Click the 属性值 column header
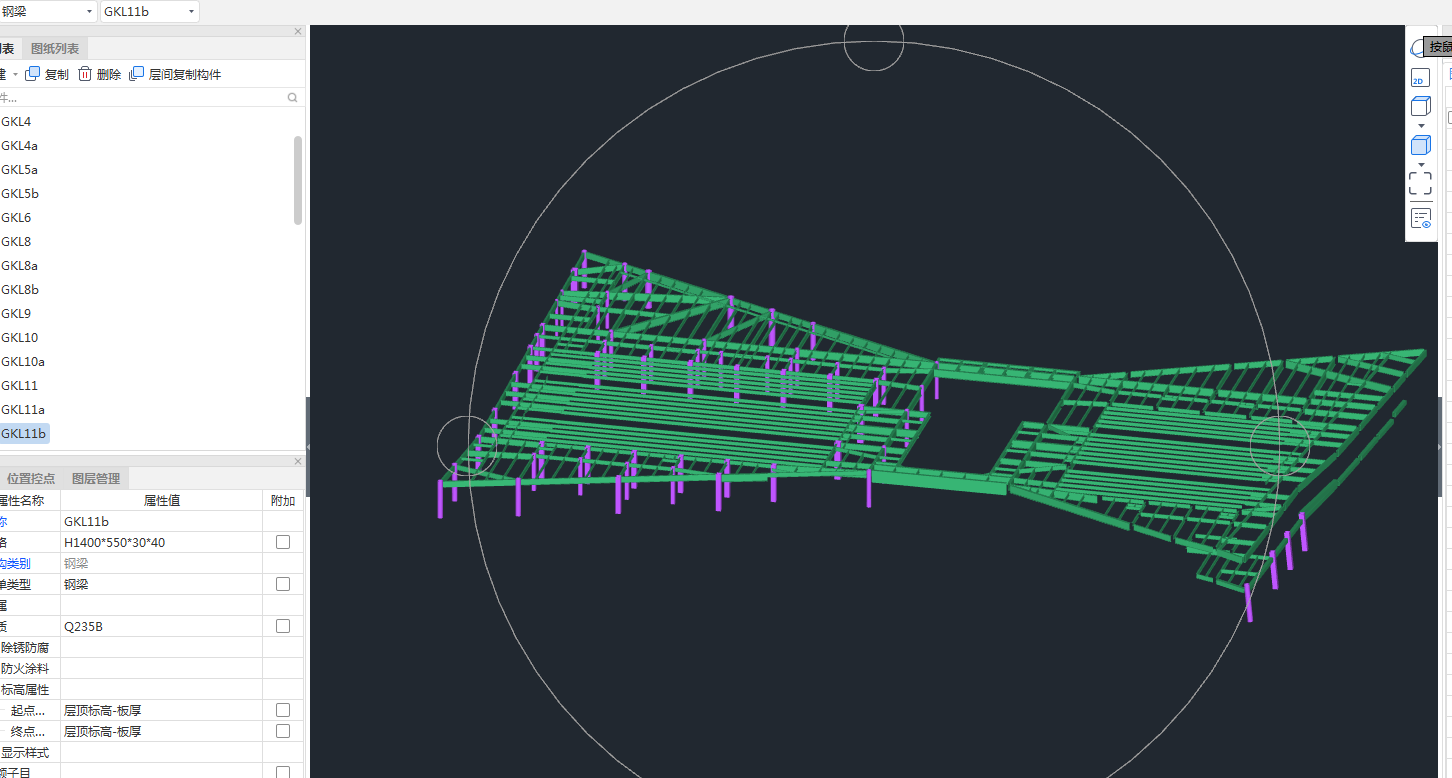Image resolution: width=1452 pixels, height=778 pixels. tap(161, 500)
